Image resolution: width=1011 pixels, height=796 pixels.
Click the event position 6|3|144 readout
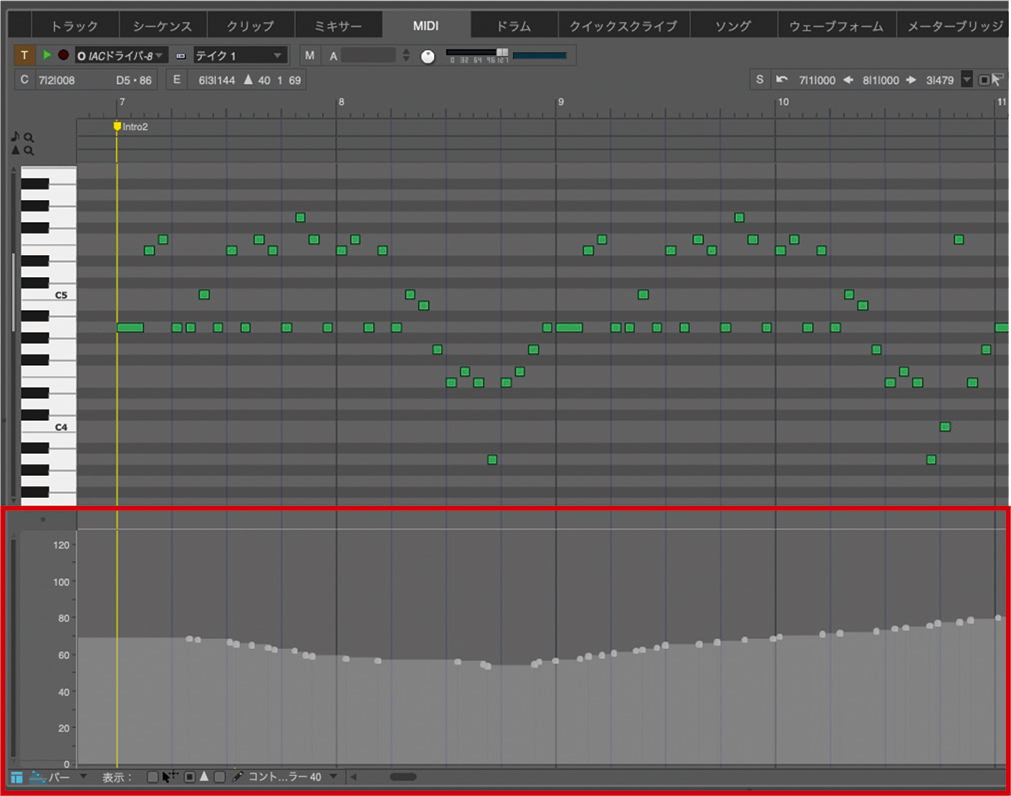217,80
